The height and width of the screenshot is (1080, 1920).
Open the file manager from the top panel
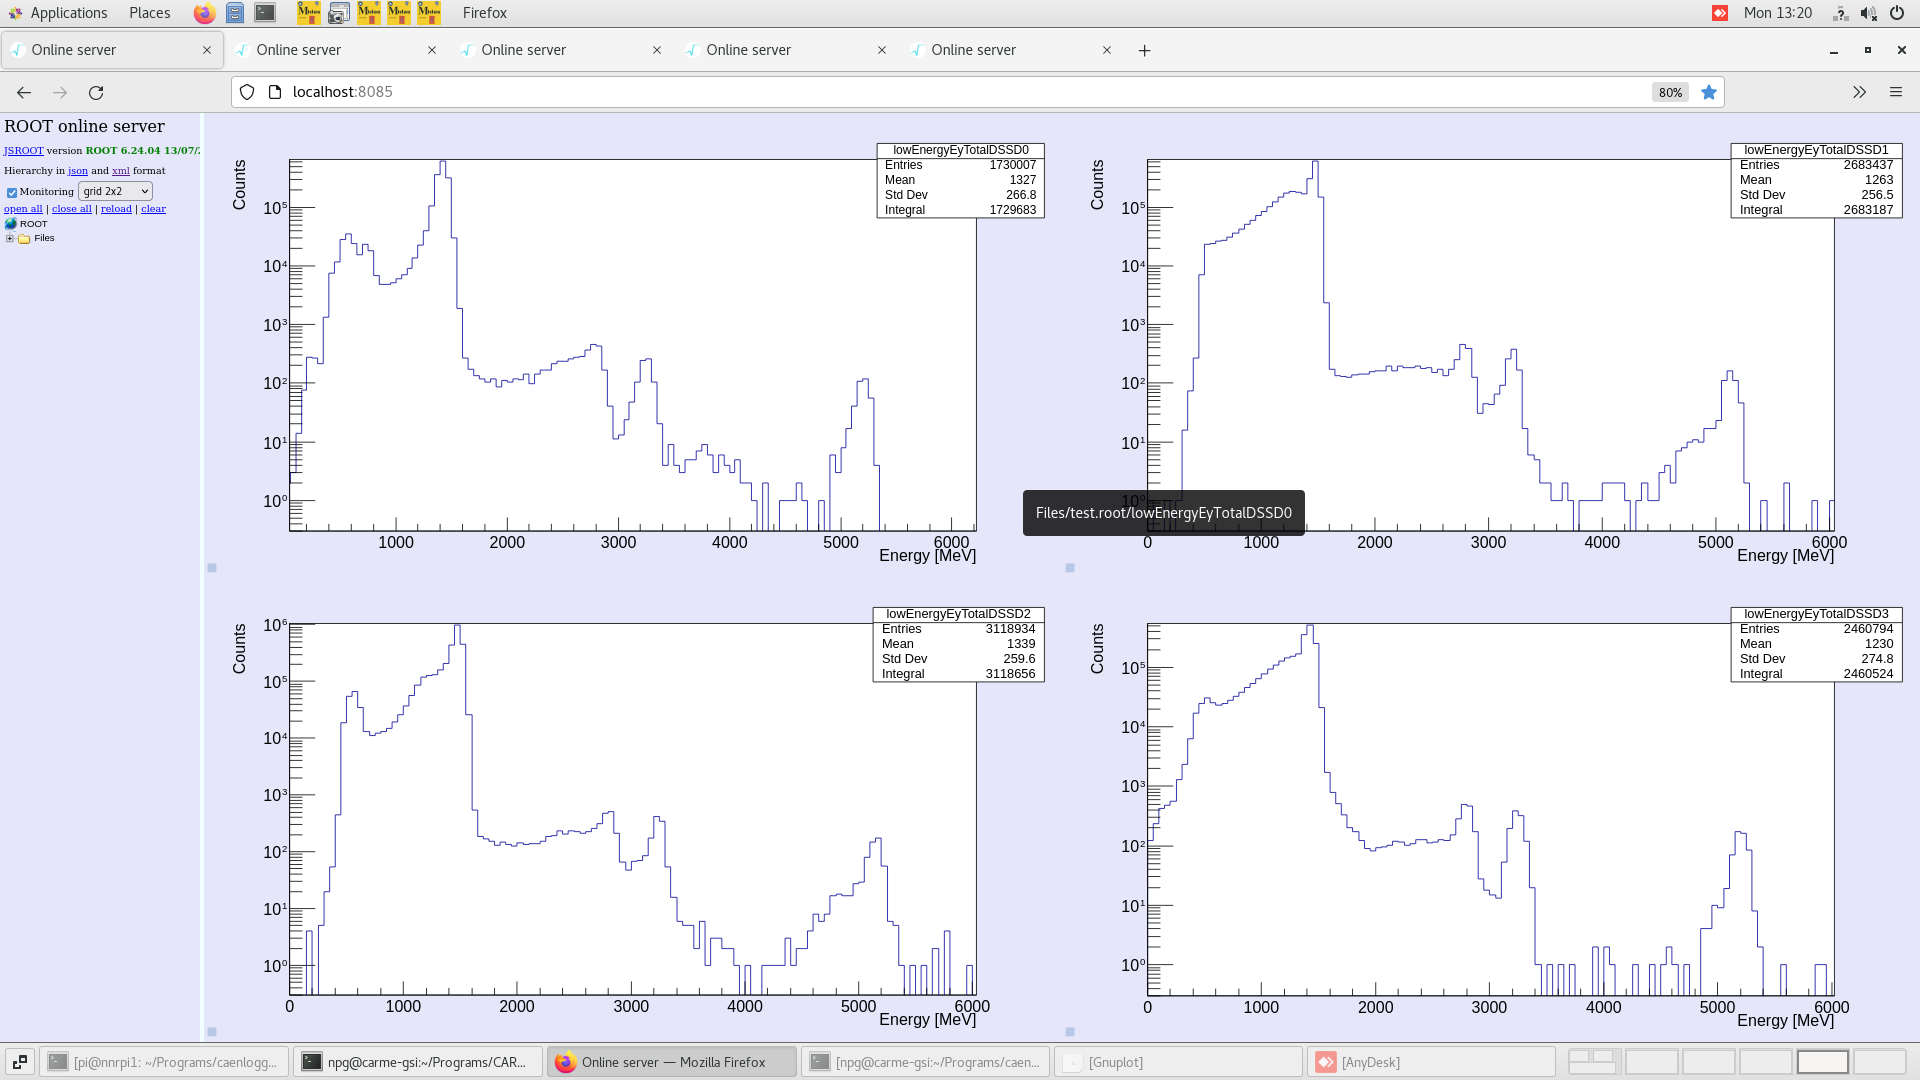(x=235, y=14)
